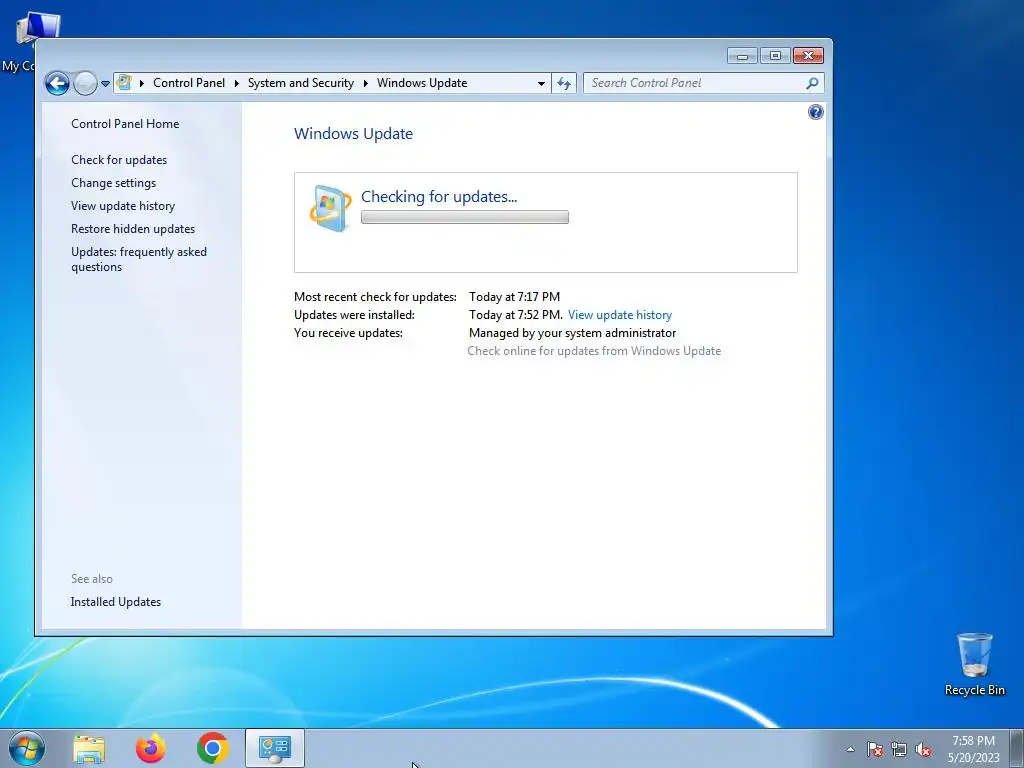This screenshot has height=768, width=1024.
Task: Click the Windows Update heading
Action: point(353,134)
